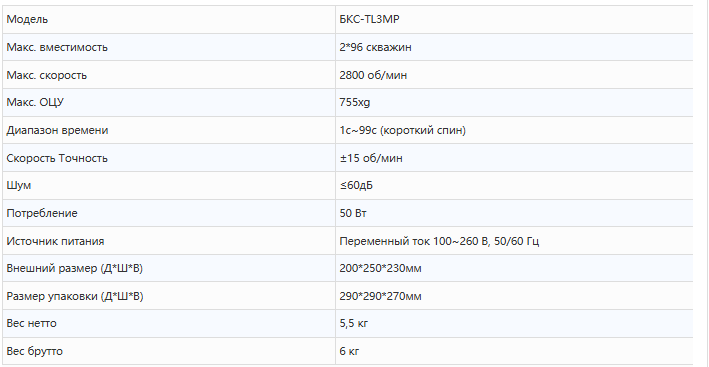Select the "200*250*230мм" external size value
The image size is (709, 367).
tap(380, 268)
